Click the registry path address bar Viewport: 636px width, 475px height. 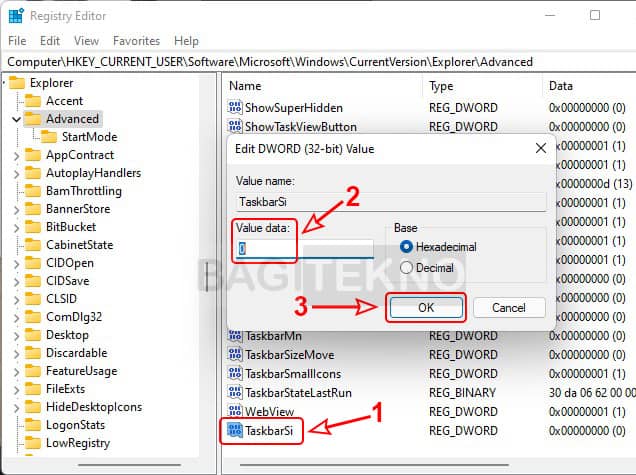(x=318, y=62)
